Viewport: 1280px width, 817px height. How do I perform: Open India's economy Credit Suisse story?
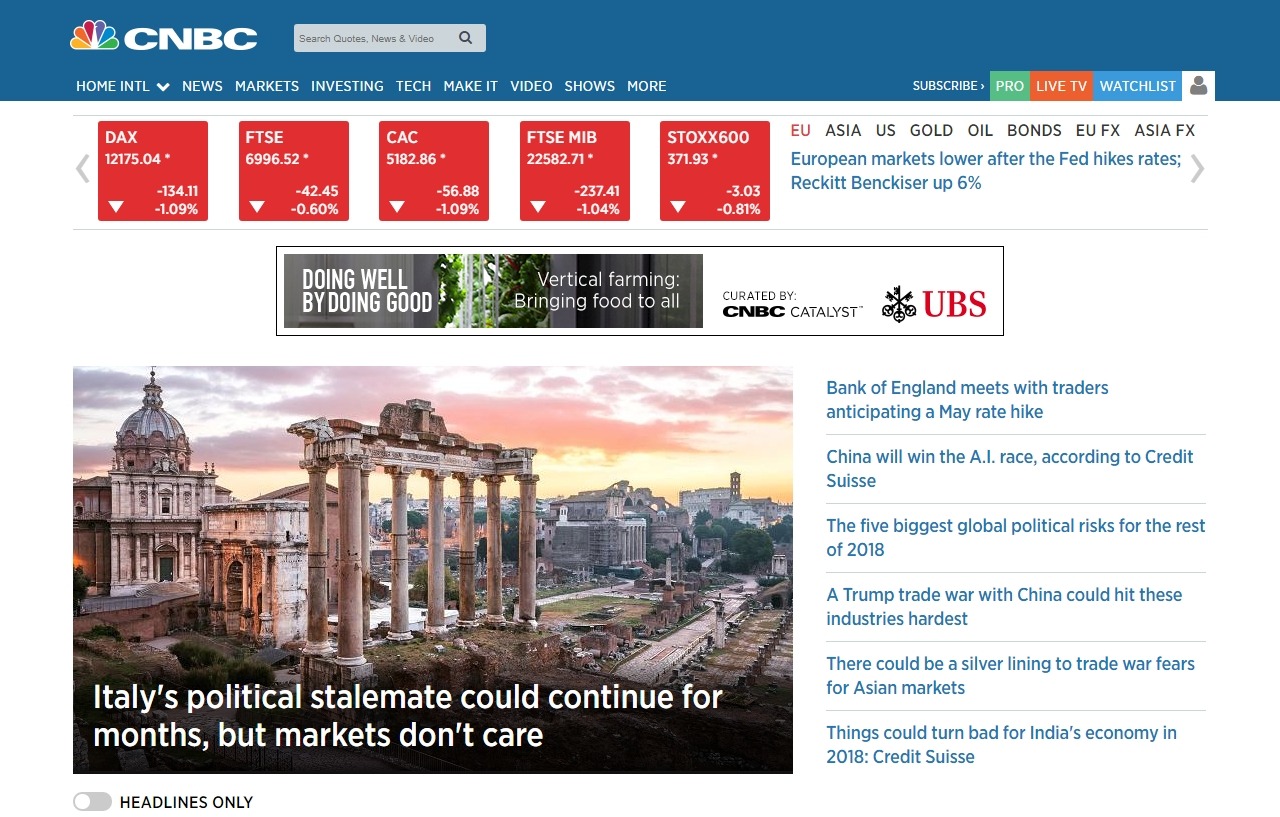pyautogui.click(x=1001, y=745)
